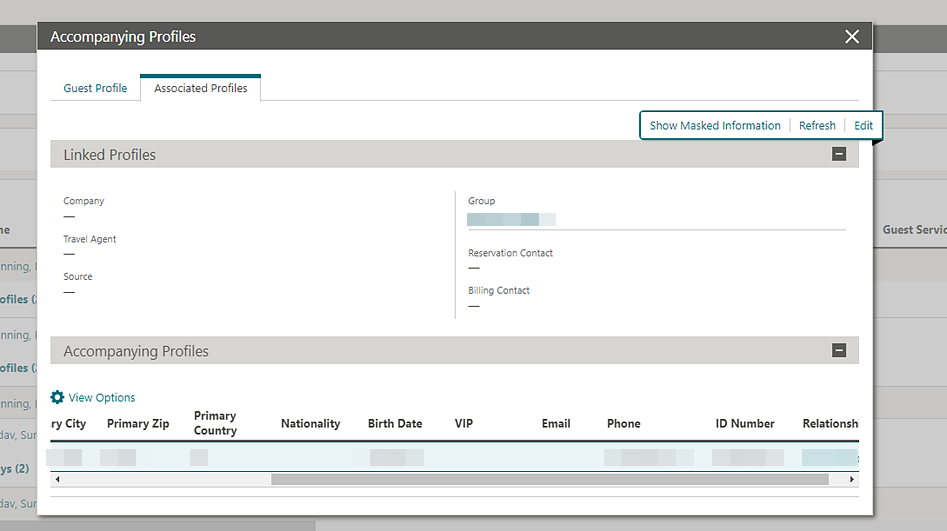Click the table's left scroll arrow

point(57,480)
